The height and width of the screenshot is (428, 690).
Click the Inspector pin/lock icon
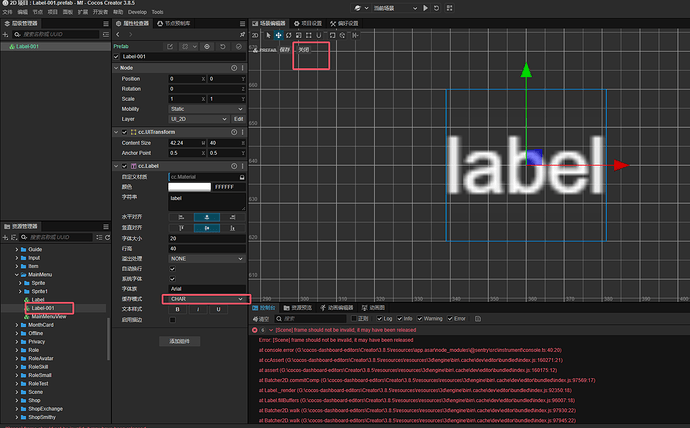(242, 34)
